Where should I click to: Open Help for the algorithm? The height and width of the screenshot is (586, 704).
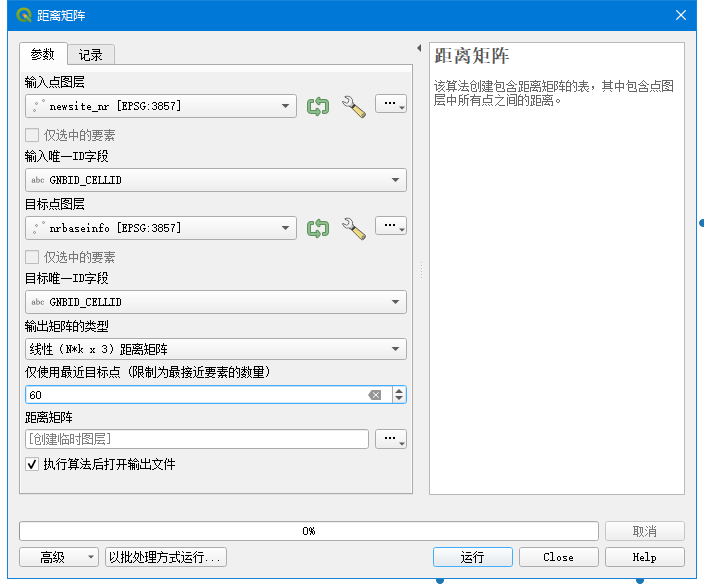(645, 557)
